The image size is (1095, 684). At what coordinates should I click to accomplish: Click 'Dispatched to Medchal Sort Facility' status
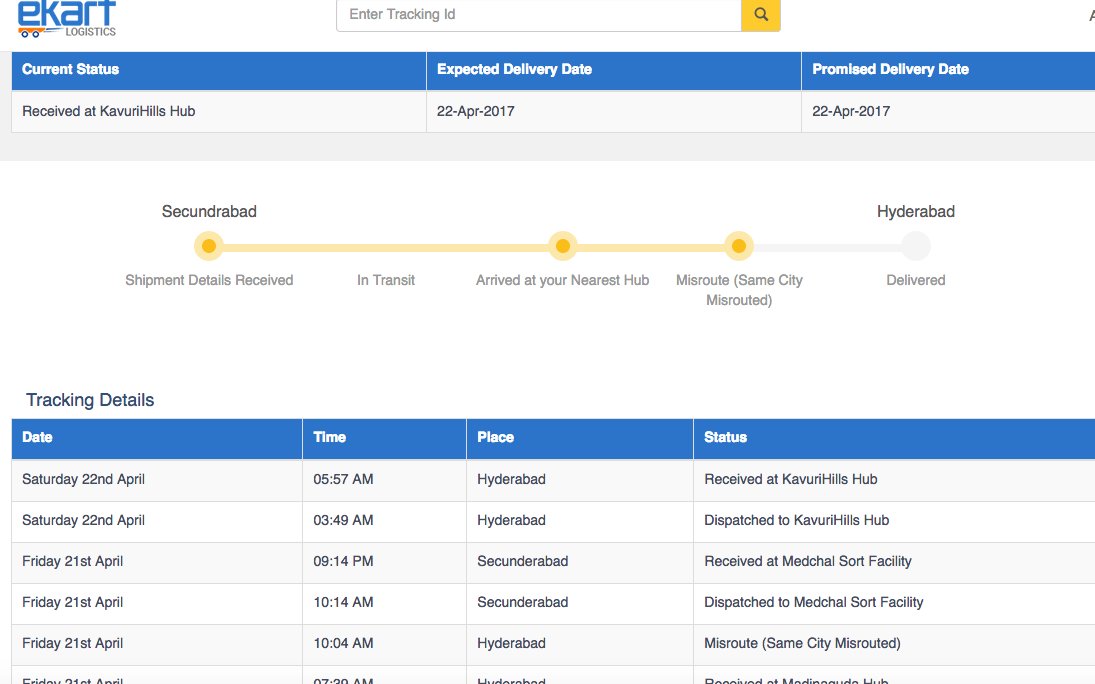pyautogui.click(x=814, y=602)
